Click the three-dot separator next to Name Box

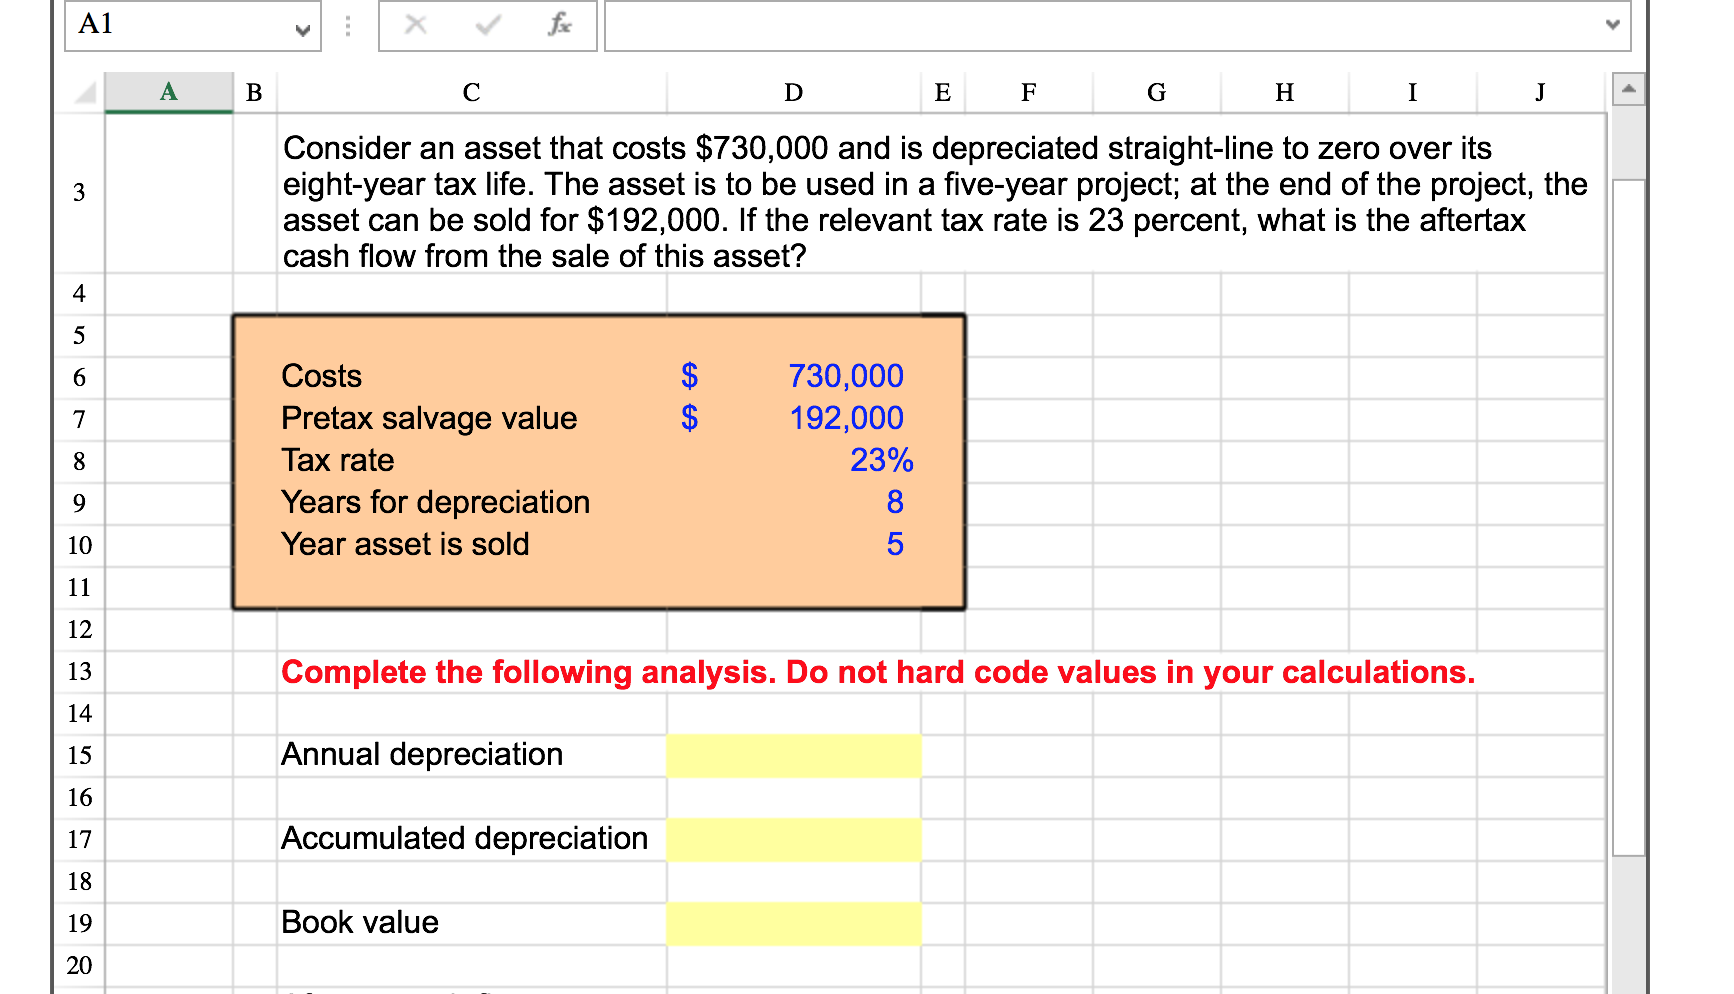coord(346,25)
